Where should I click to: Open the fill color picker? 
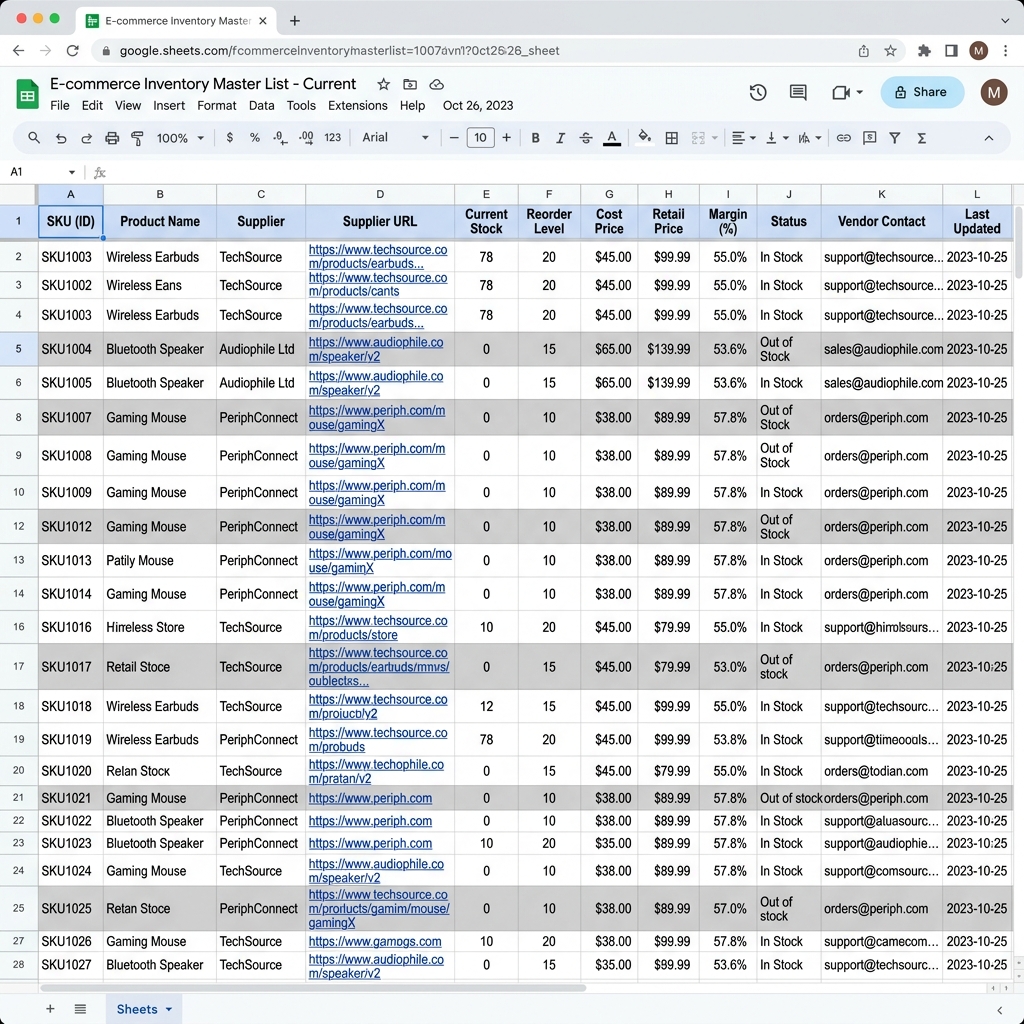tap(645, 137)
